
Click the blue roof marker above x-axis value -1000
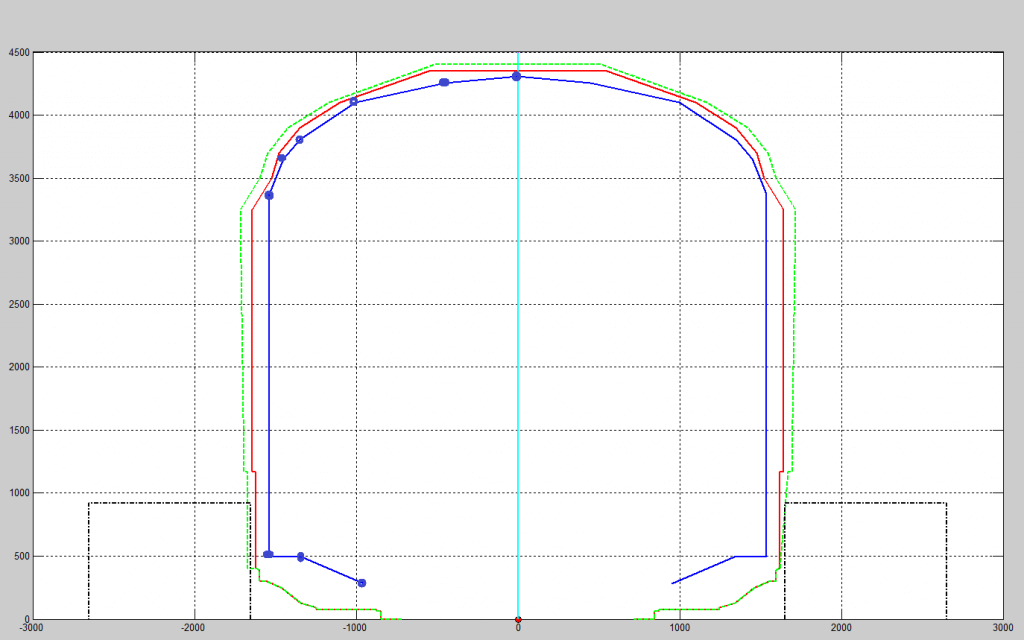pos(354,101)
